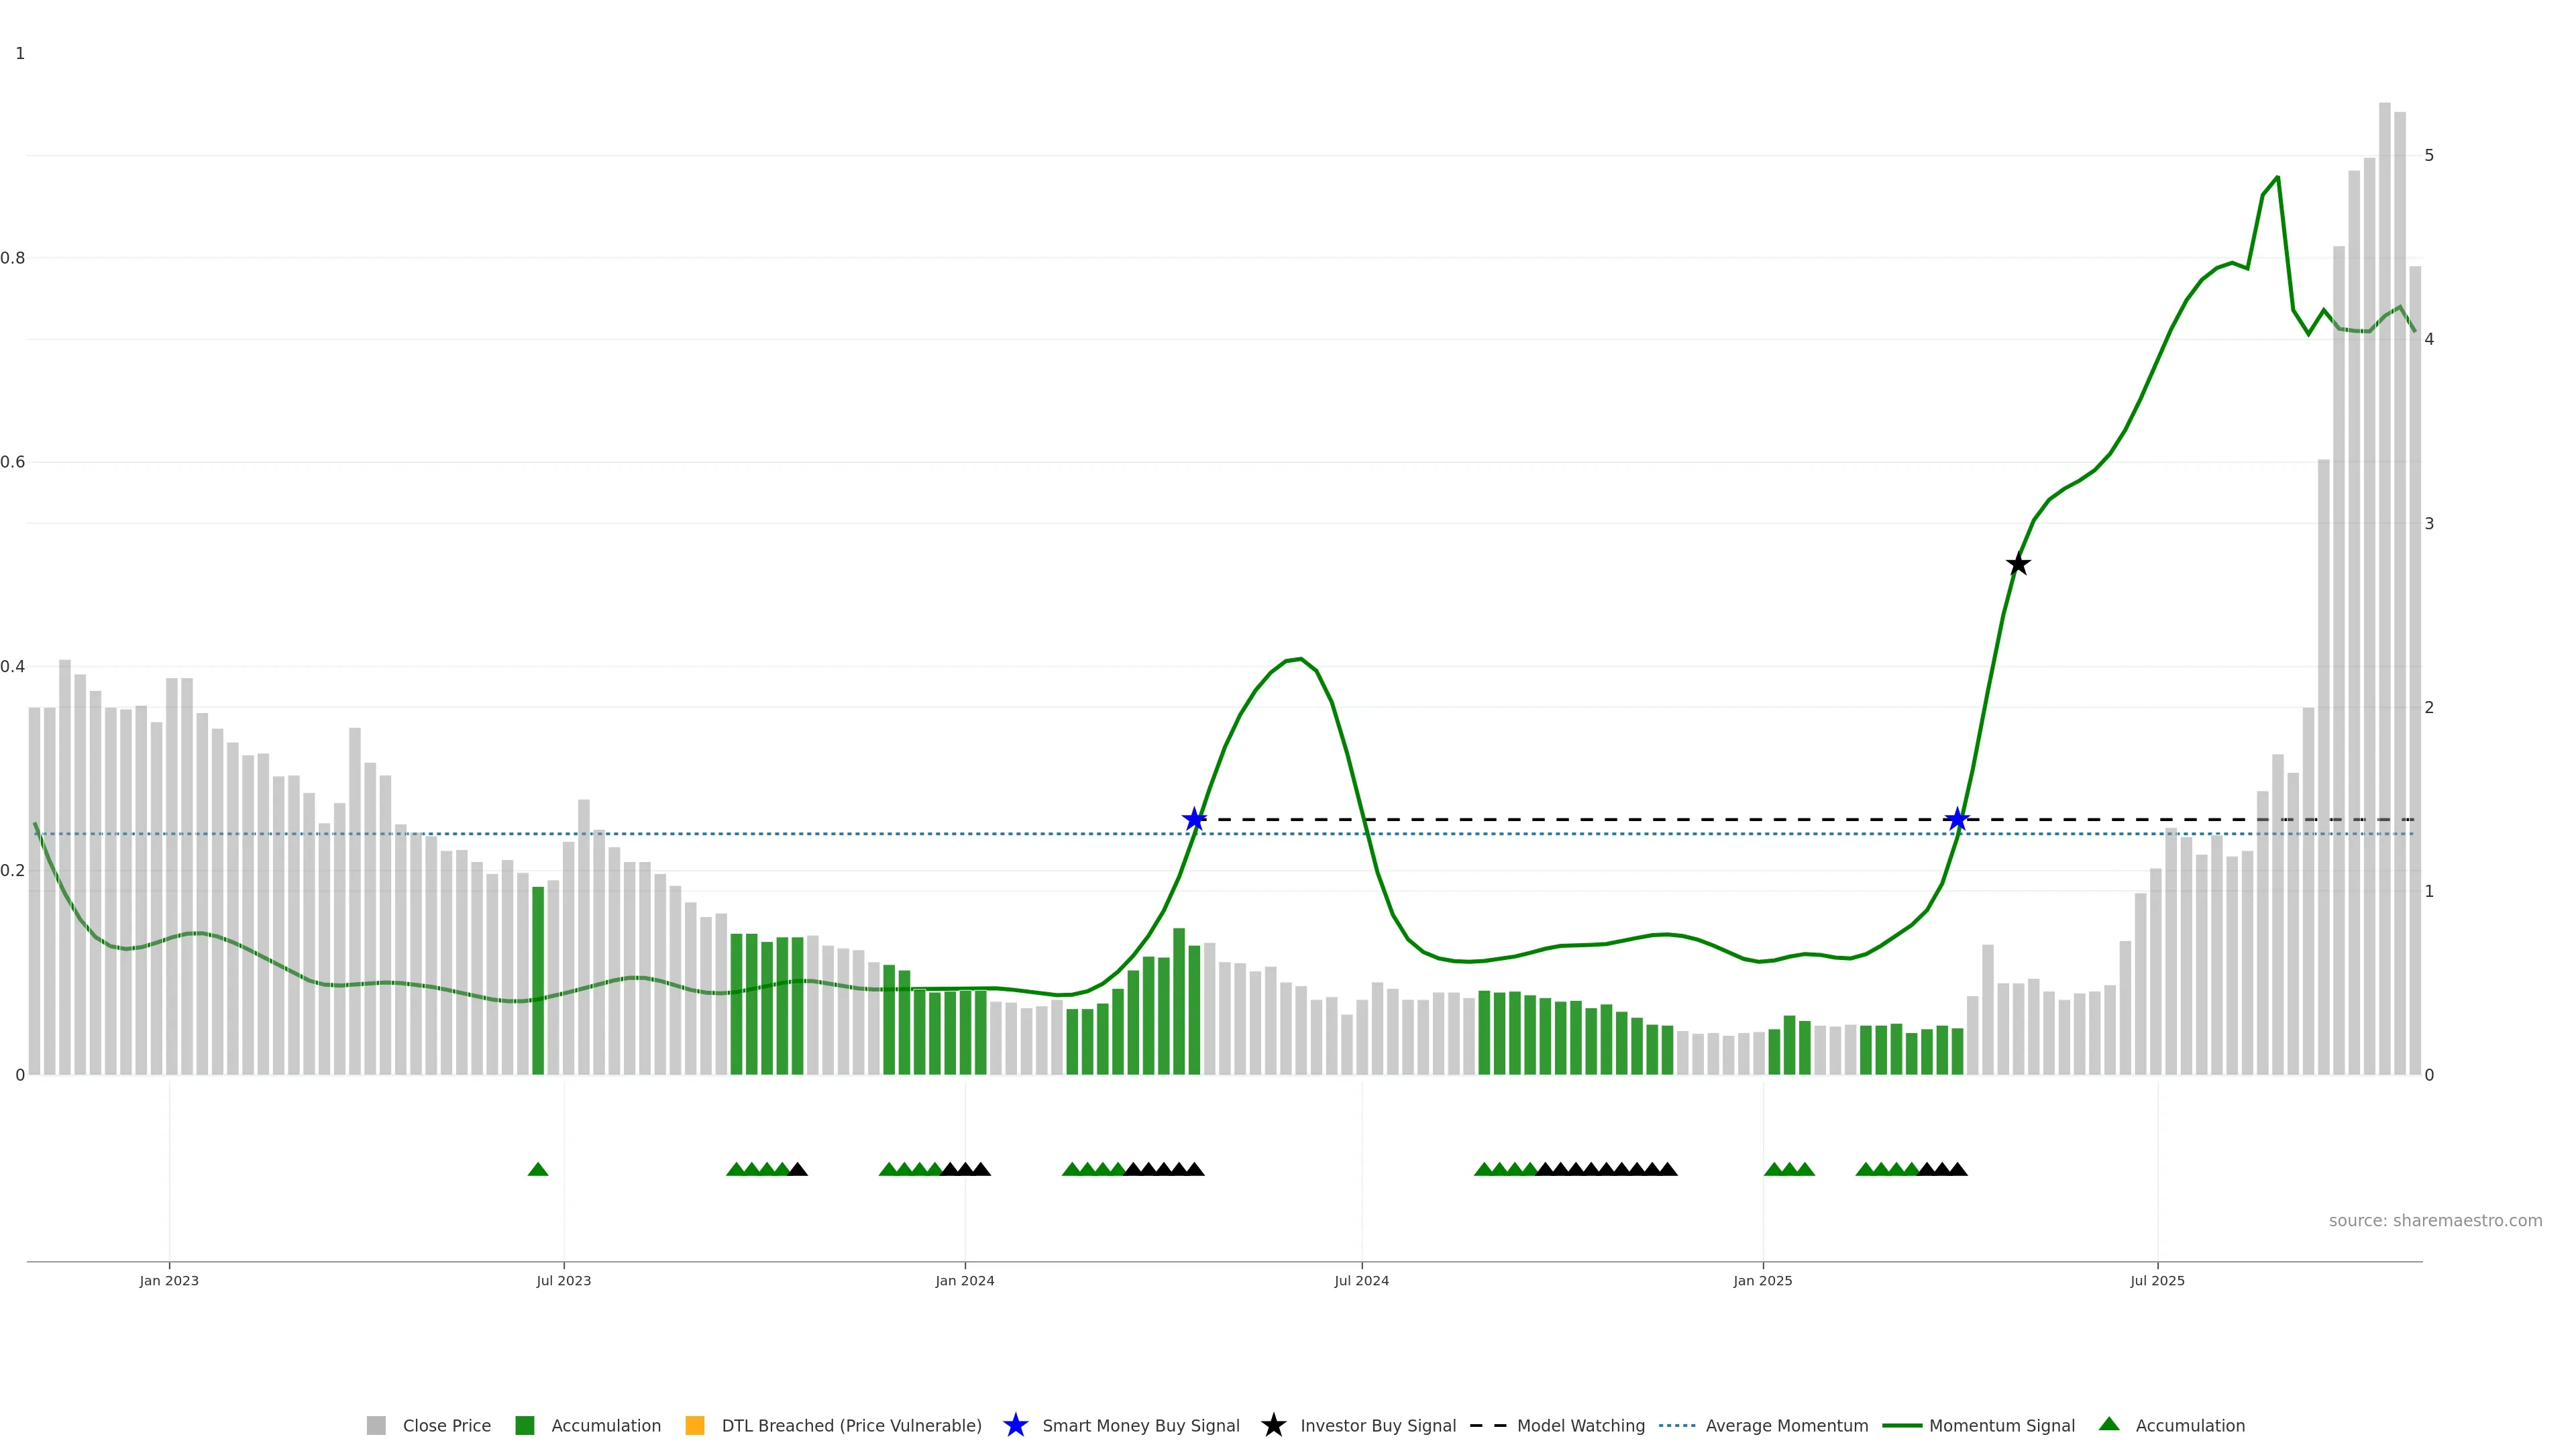Image resolution: width=2576 pixels, height=1449 pixels.
Task: Toggle Close Price legend entry
Action: [446, 1426]
